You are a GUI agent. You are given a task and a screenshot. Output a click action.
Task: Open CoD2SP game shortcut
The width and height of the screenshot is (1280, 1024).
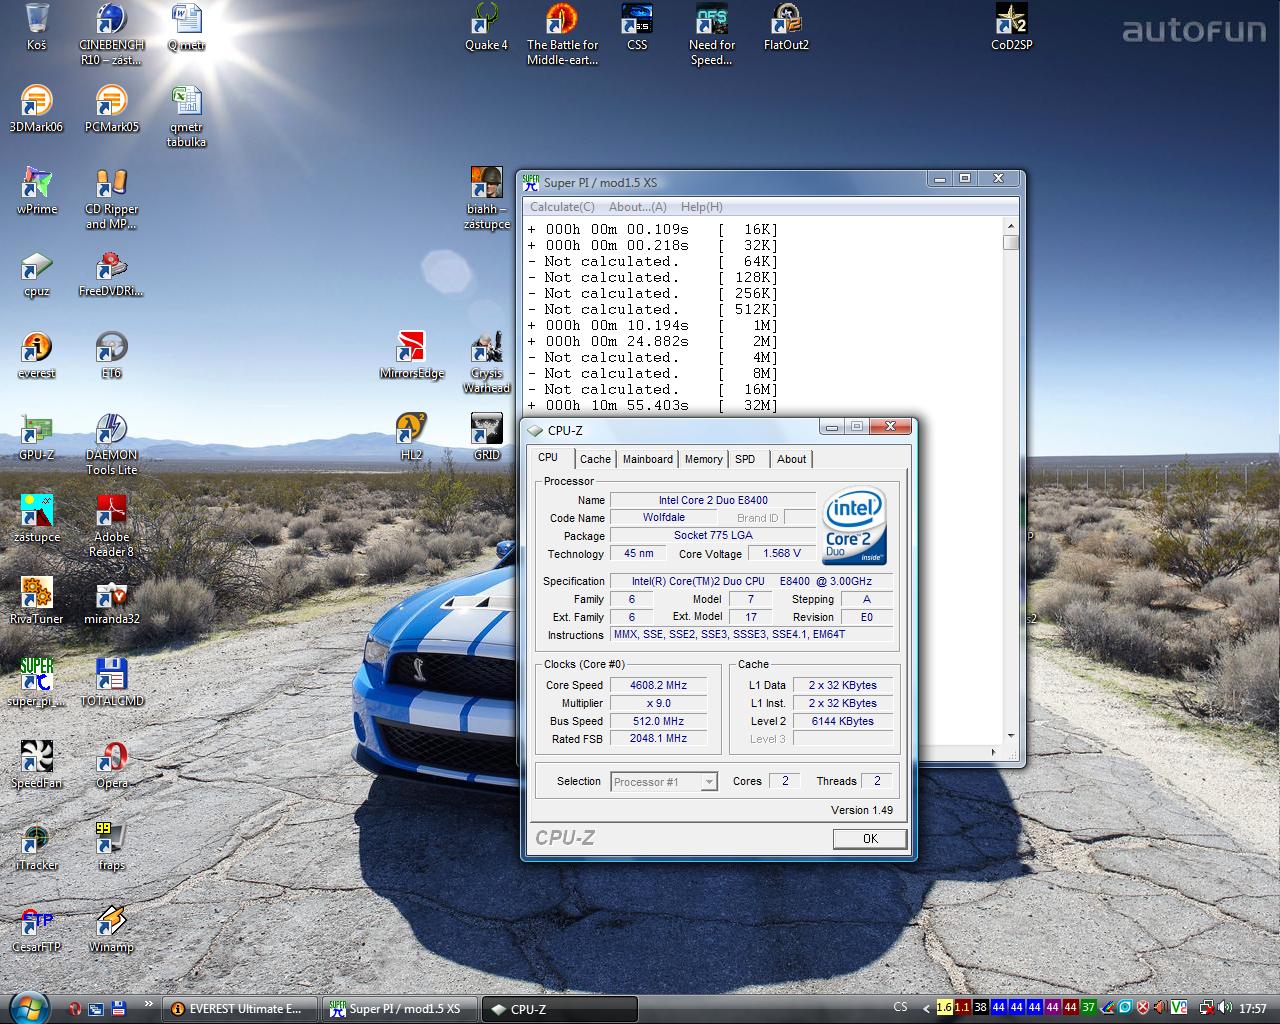click(x=1012, y=26)
